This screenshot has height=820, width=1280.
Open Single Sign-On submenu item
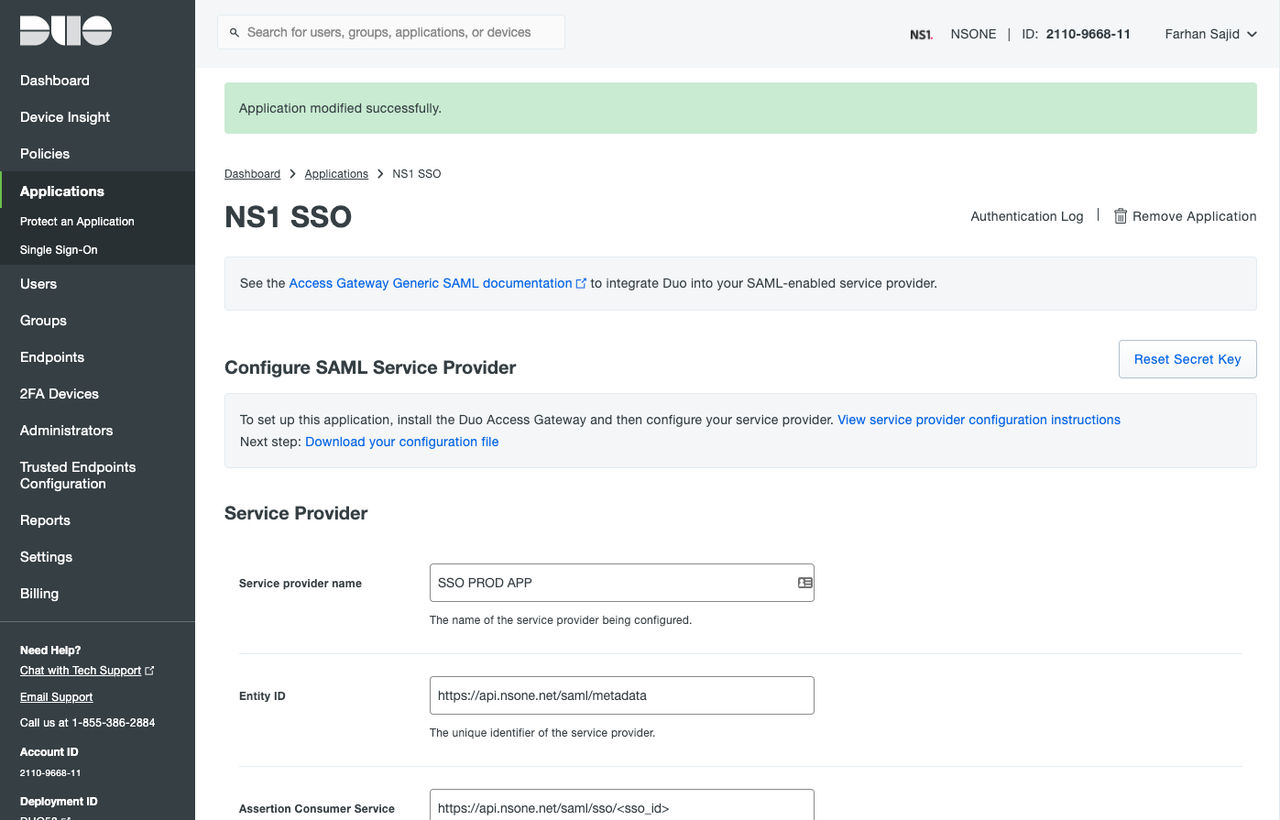click(x=59, y=250)
